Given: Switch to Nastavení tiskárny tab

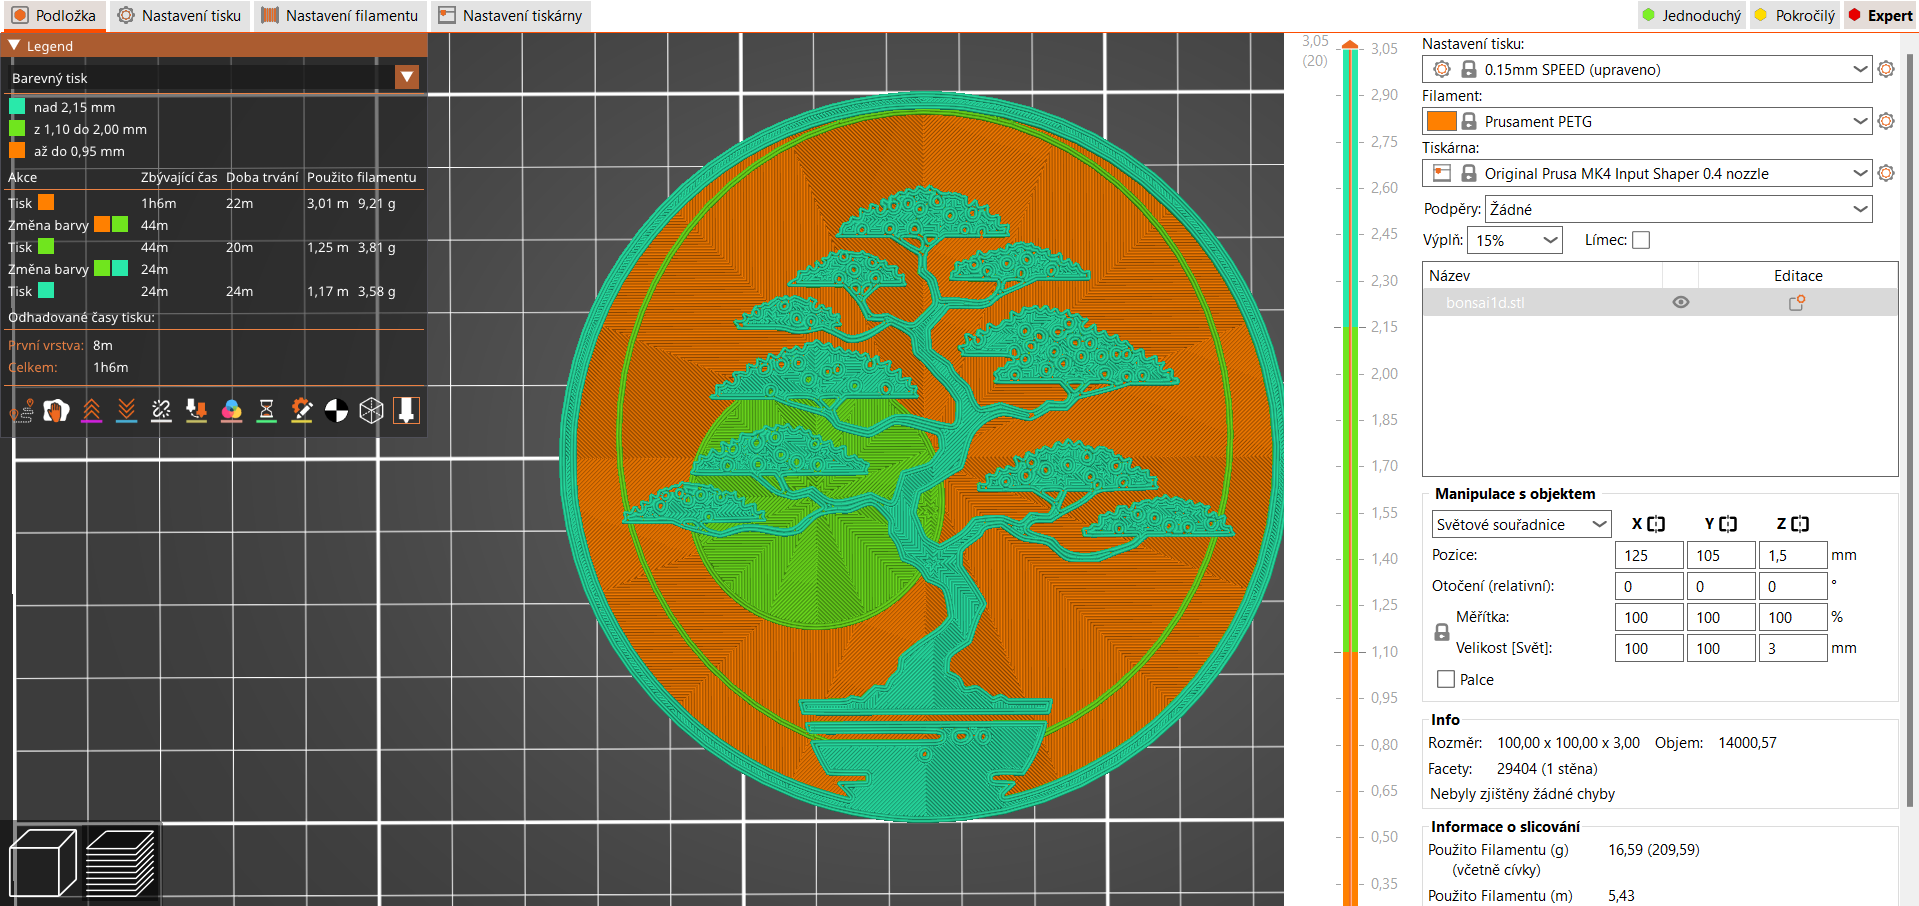Looking at the screenshot, I should 510,15.
